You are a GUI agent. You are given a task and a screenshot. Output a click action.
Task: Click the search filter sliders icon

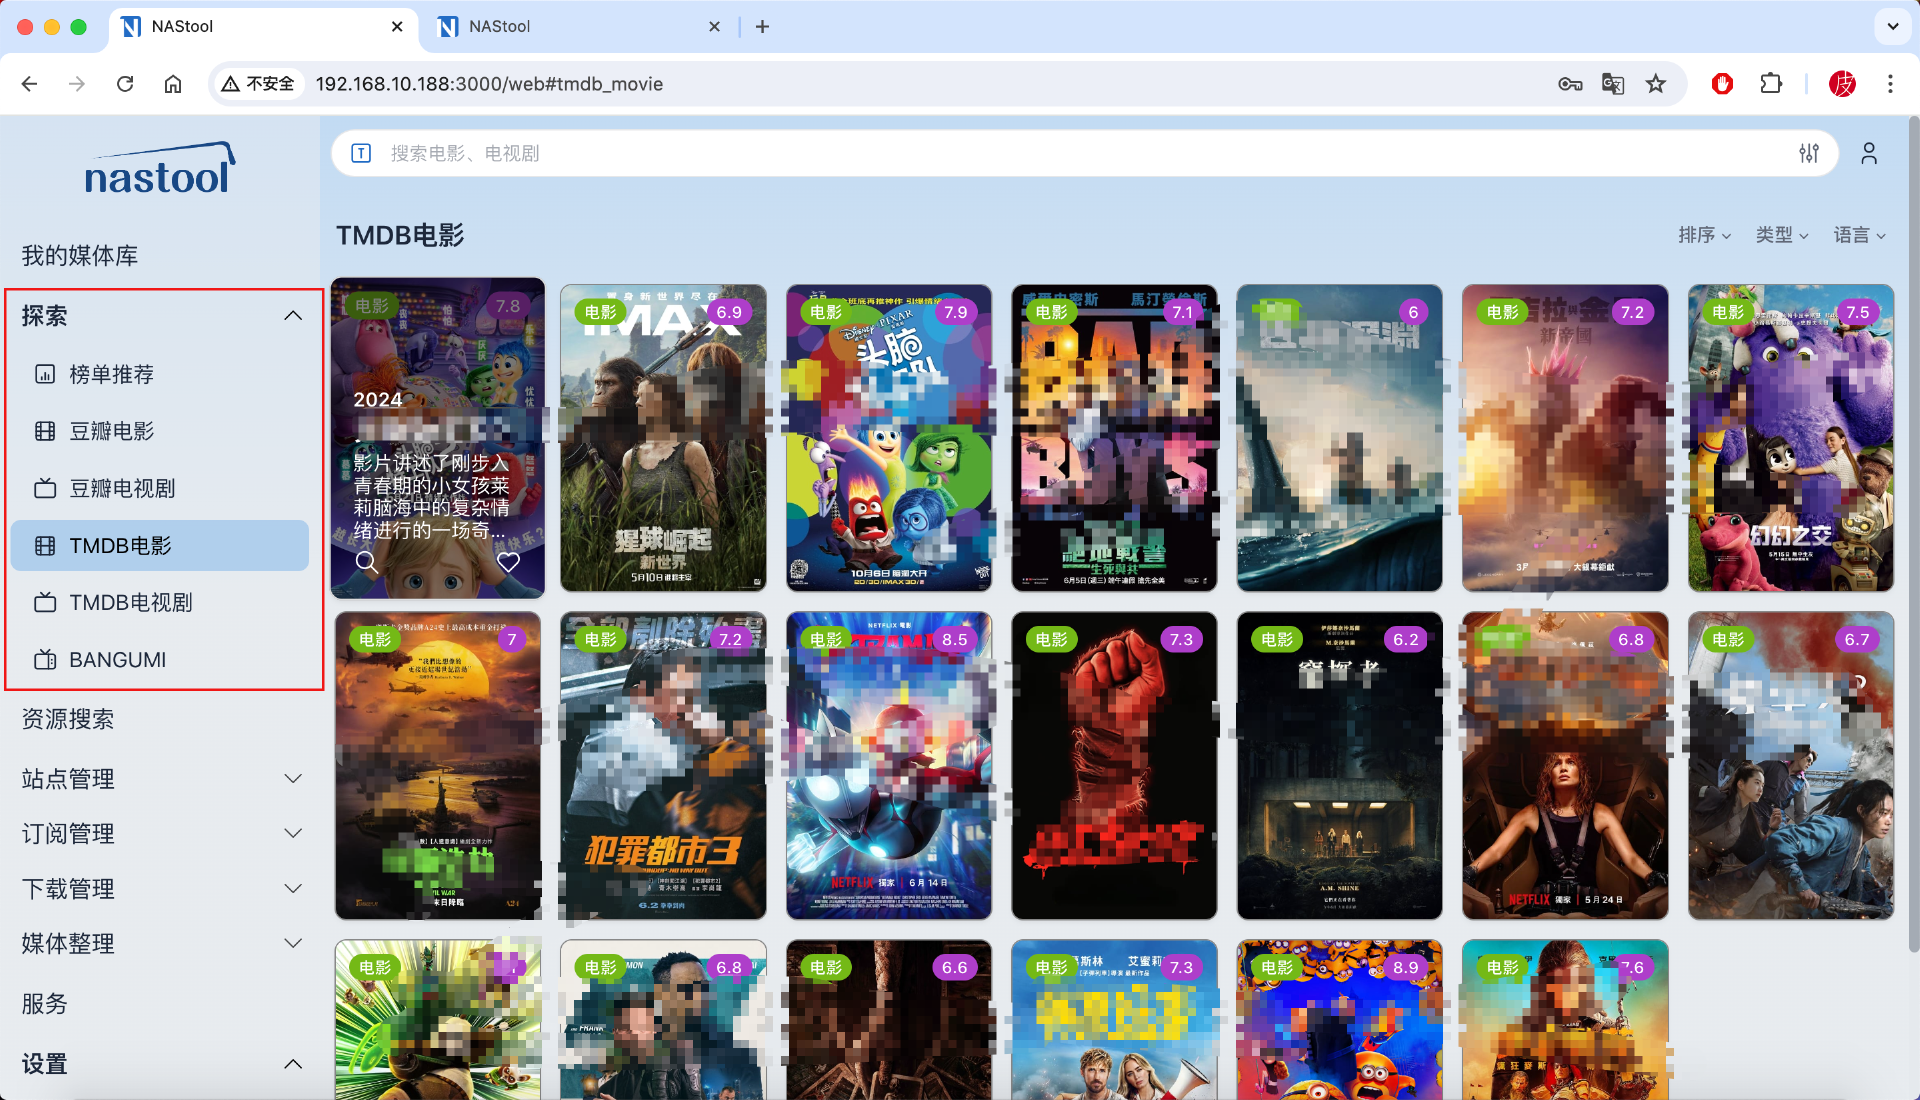pyautogui.click(x=1809, y=153)
